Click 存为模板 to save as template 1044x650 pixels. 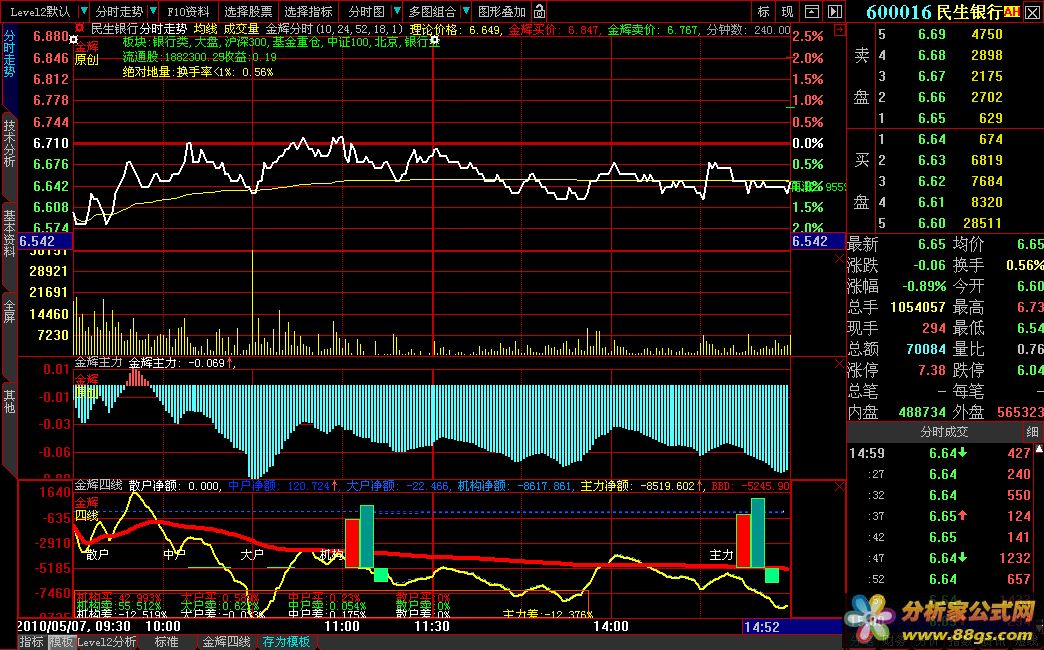point(286,642)
